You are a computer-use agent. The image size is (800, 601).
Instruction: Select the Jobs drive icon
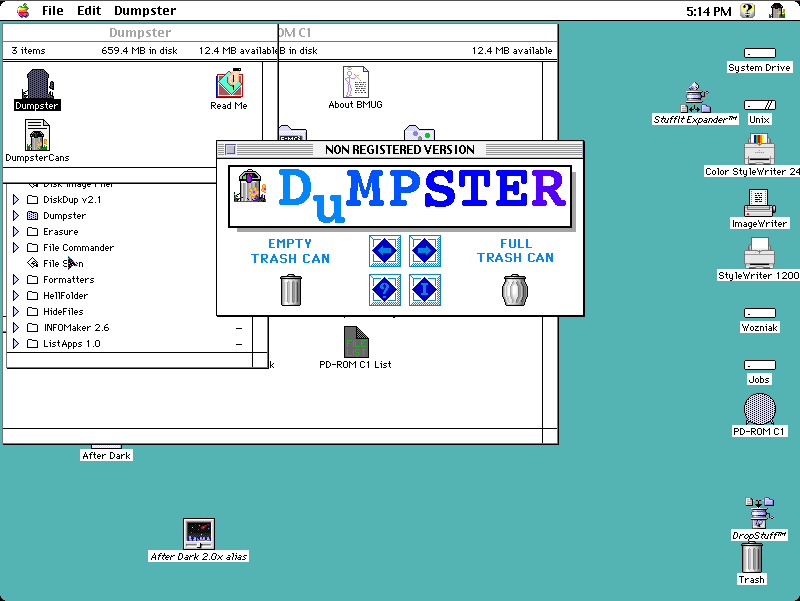(759, 365)
